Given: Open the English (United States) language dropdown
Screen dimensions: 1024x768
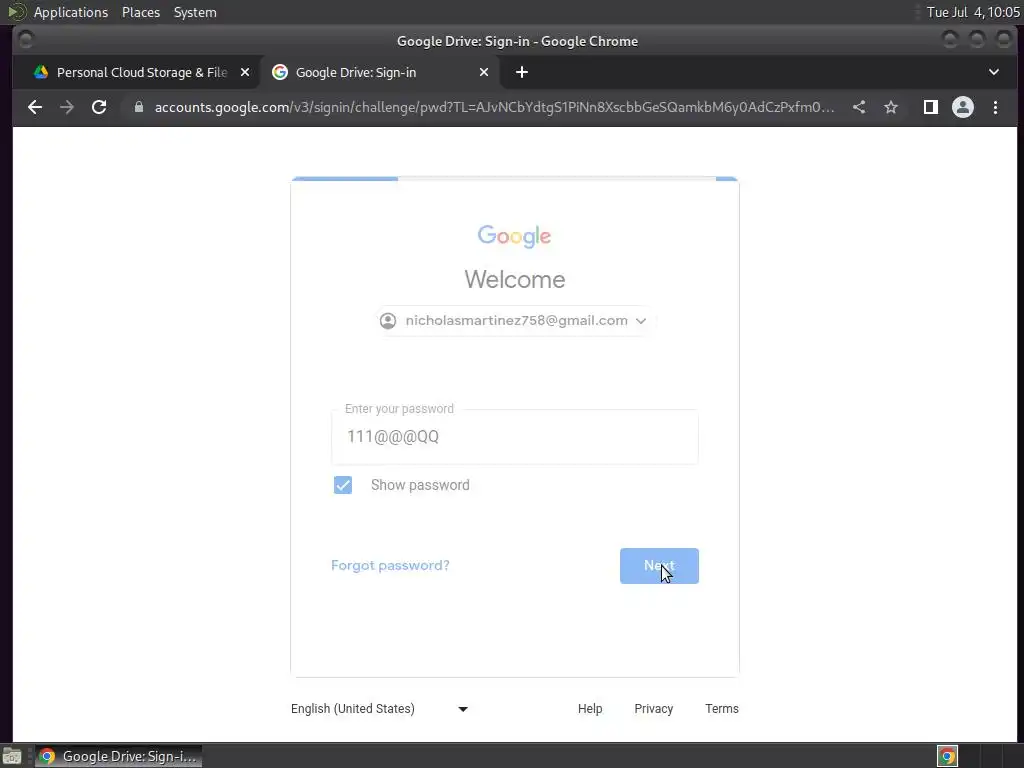Looking at the screenshot, I should click(379, 709).
